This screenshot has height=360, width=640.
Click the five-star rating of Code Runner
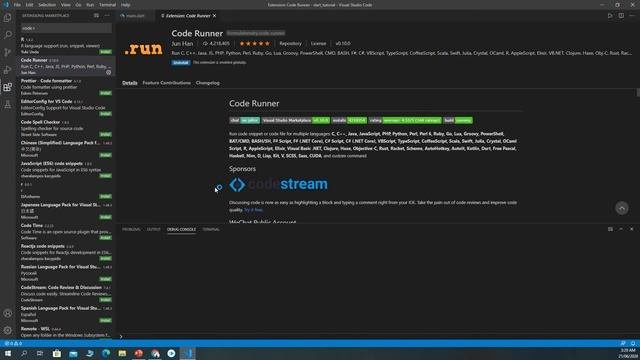255,43
